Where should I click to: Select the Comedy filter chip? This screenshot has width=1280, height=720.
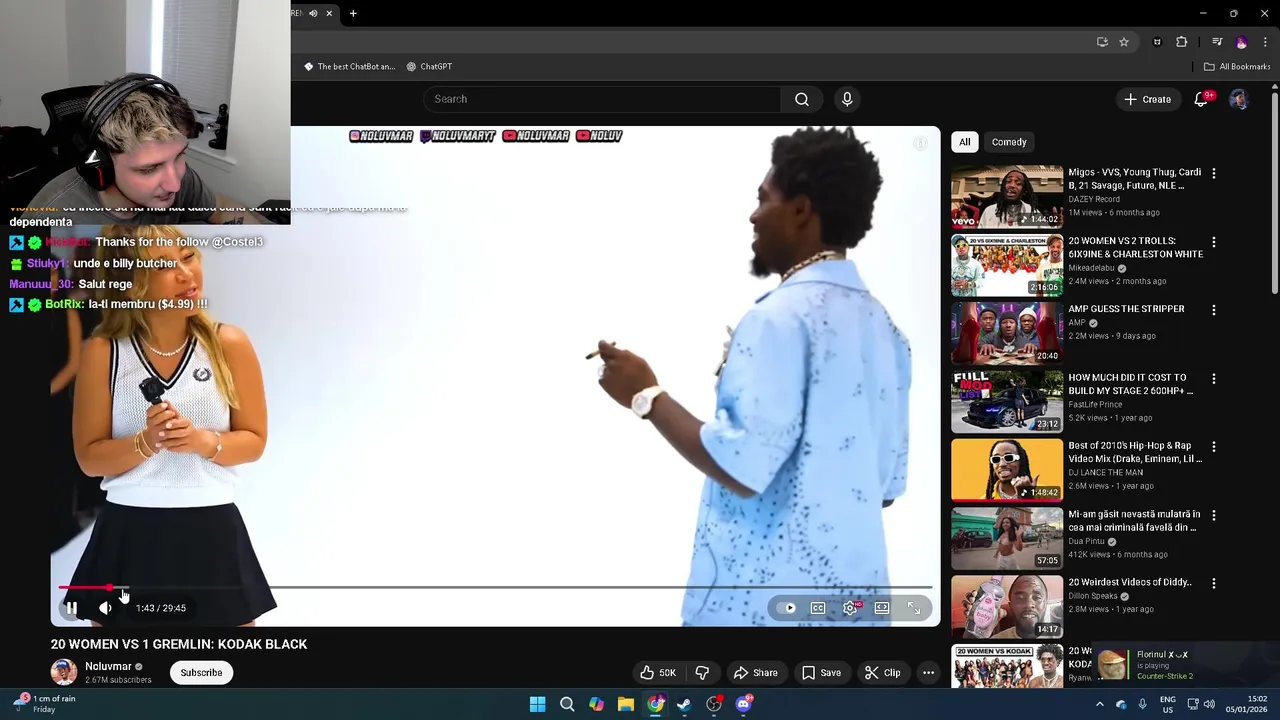[x=1009, y=142]
